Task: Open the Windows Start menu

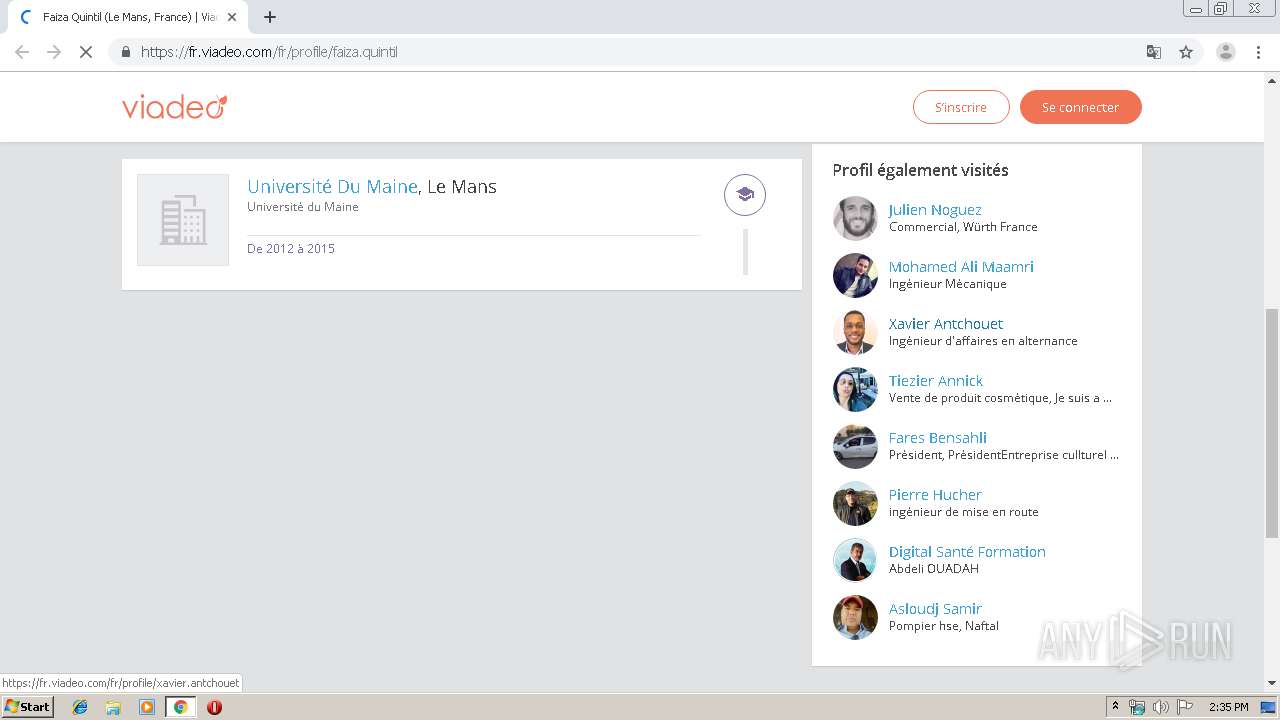Action: [28, 707]
